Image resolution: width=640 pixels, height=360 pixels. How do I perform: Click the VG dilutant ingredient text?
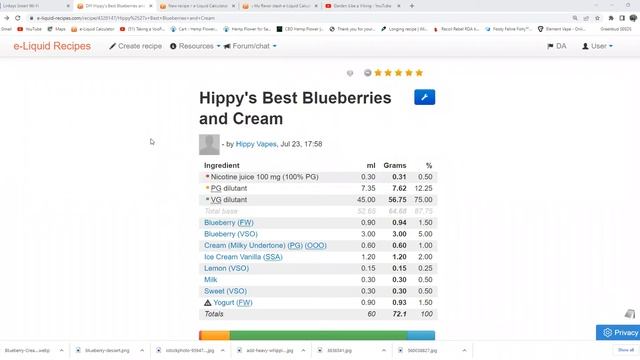(229, 200)
